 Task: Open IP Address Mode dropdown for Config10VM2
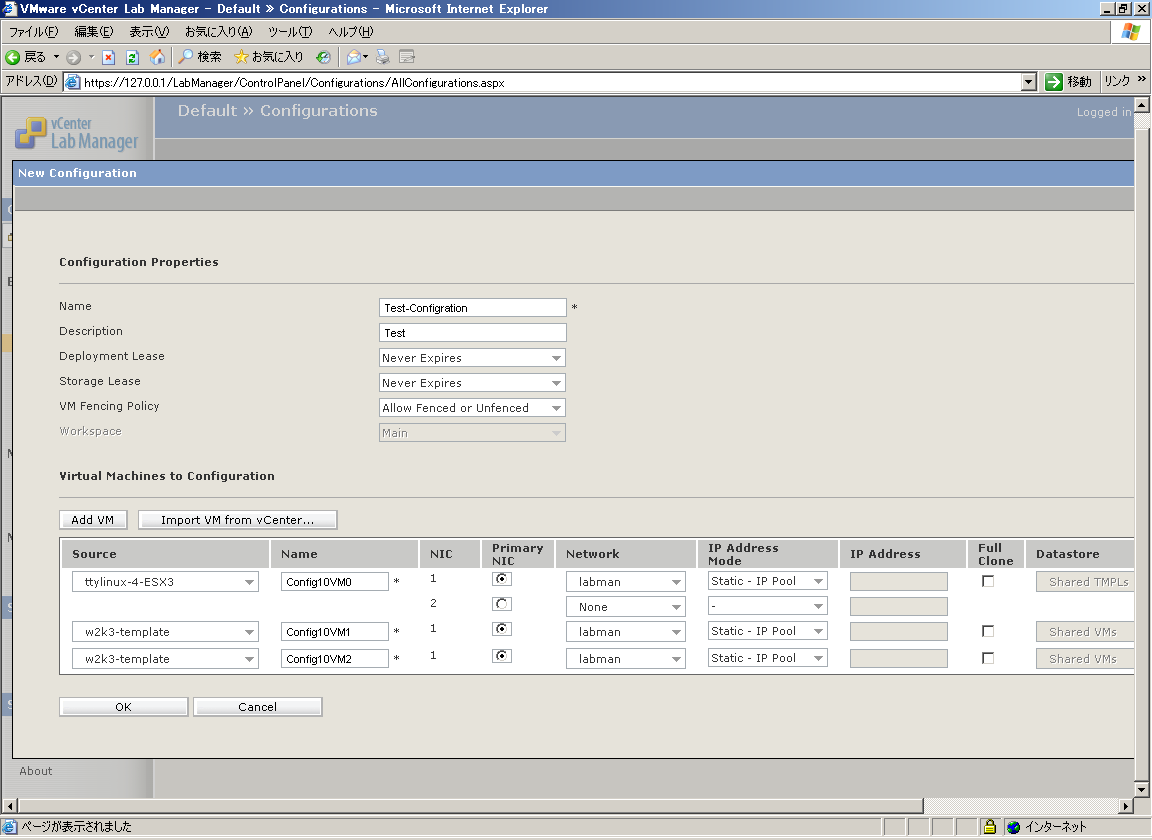click(x=768, y=658)
